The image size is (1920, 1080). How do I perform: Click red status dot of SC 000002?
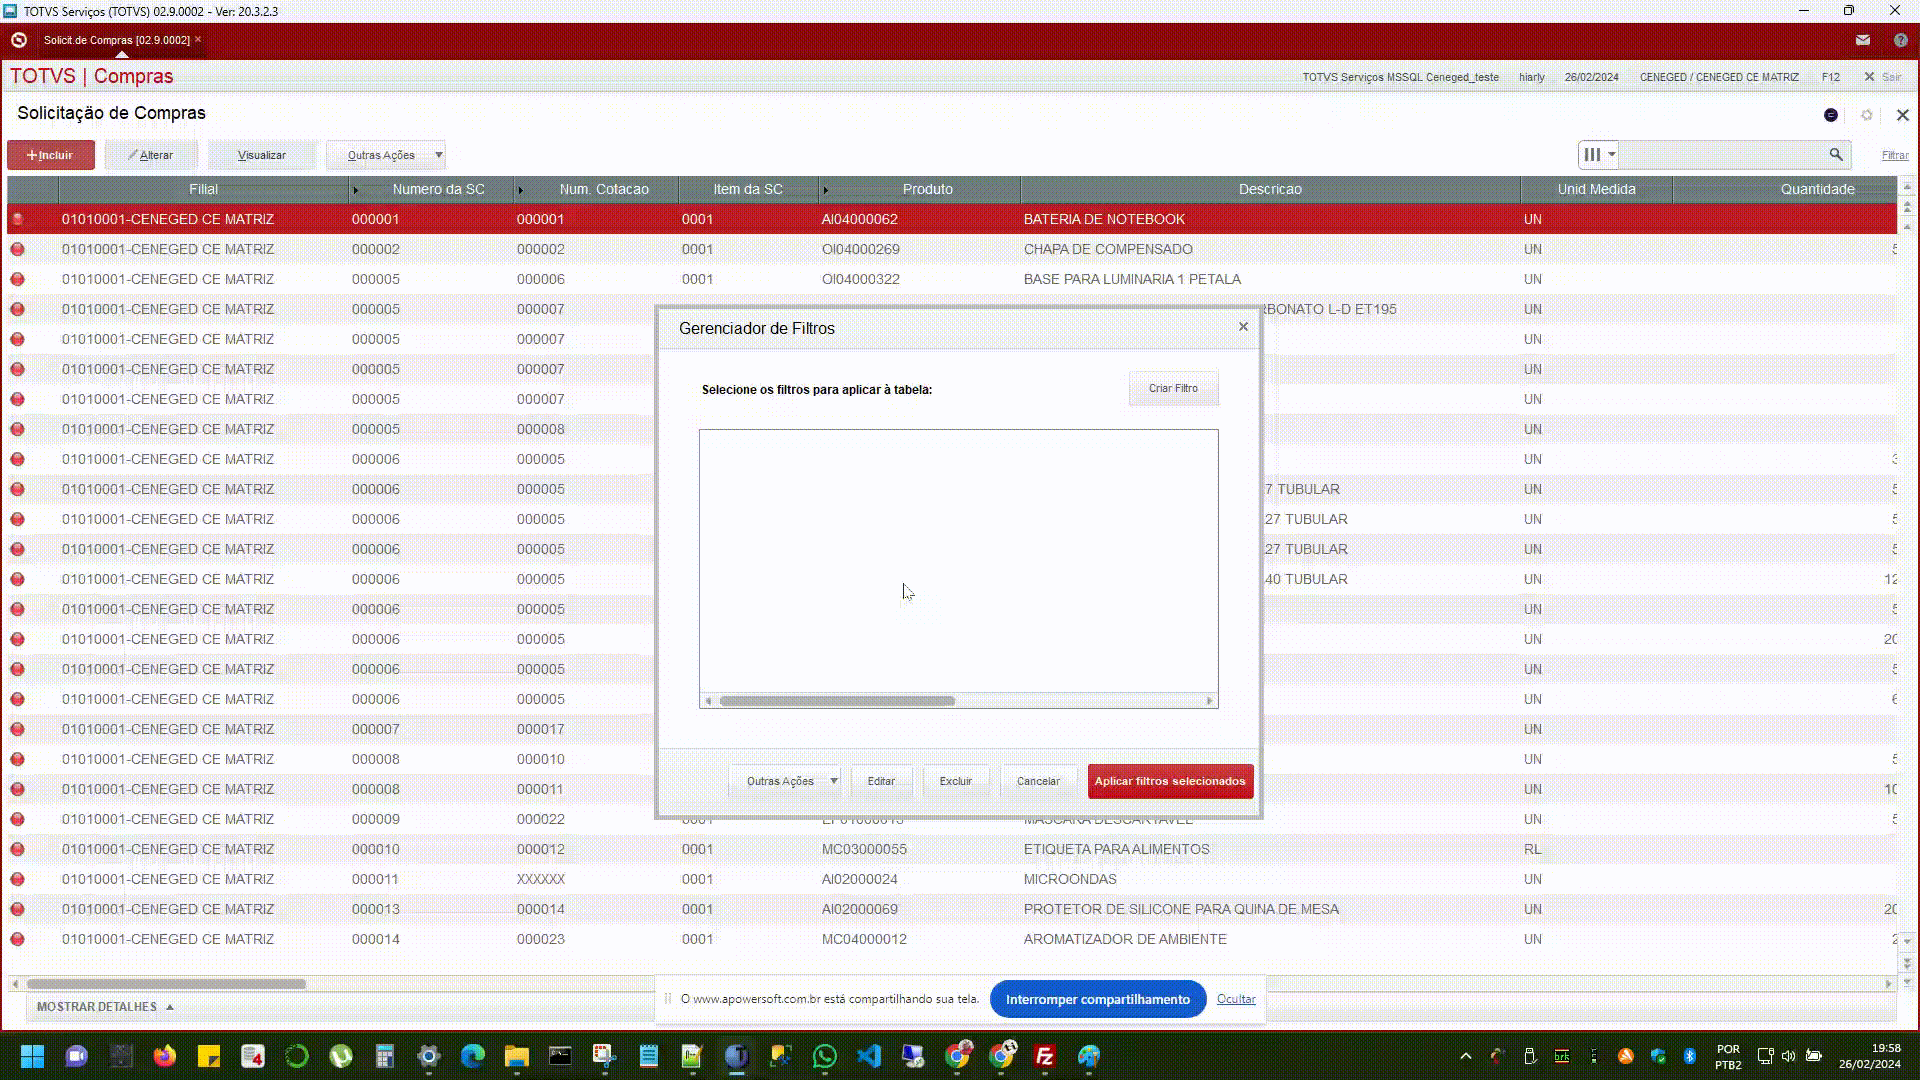[x=18, y=249]
